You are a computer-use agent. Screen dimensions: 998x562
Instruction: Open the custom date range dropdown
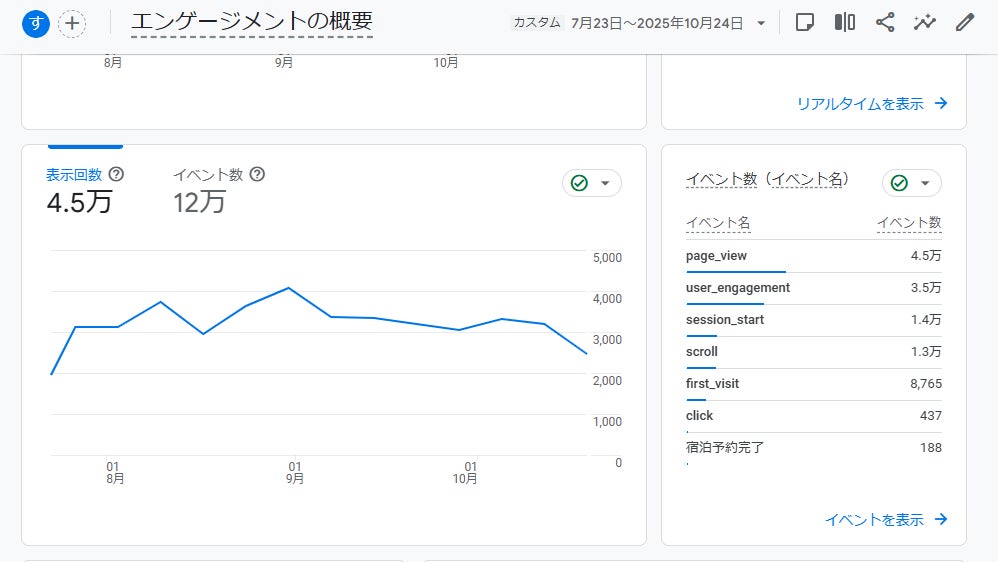coord(761,23)
